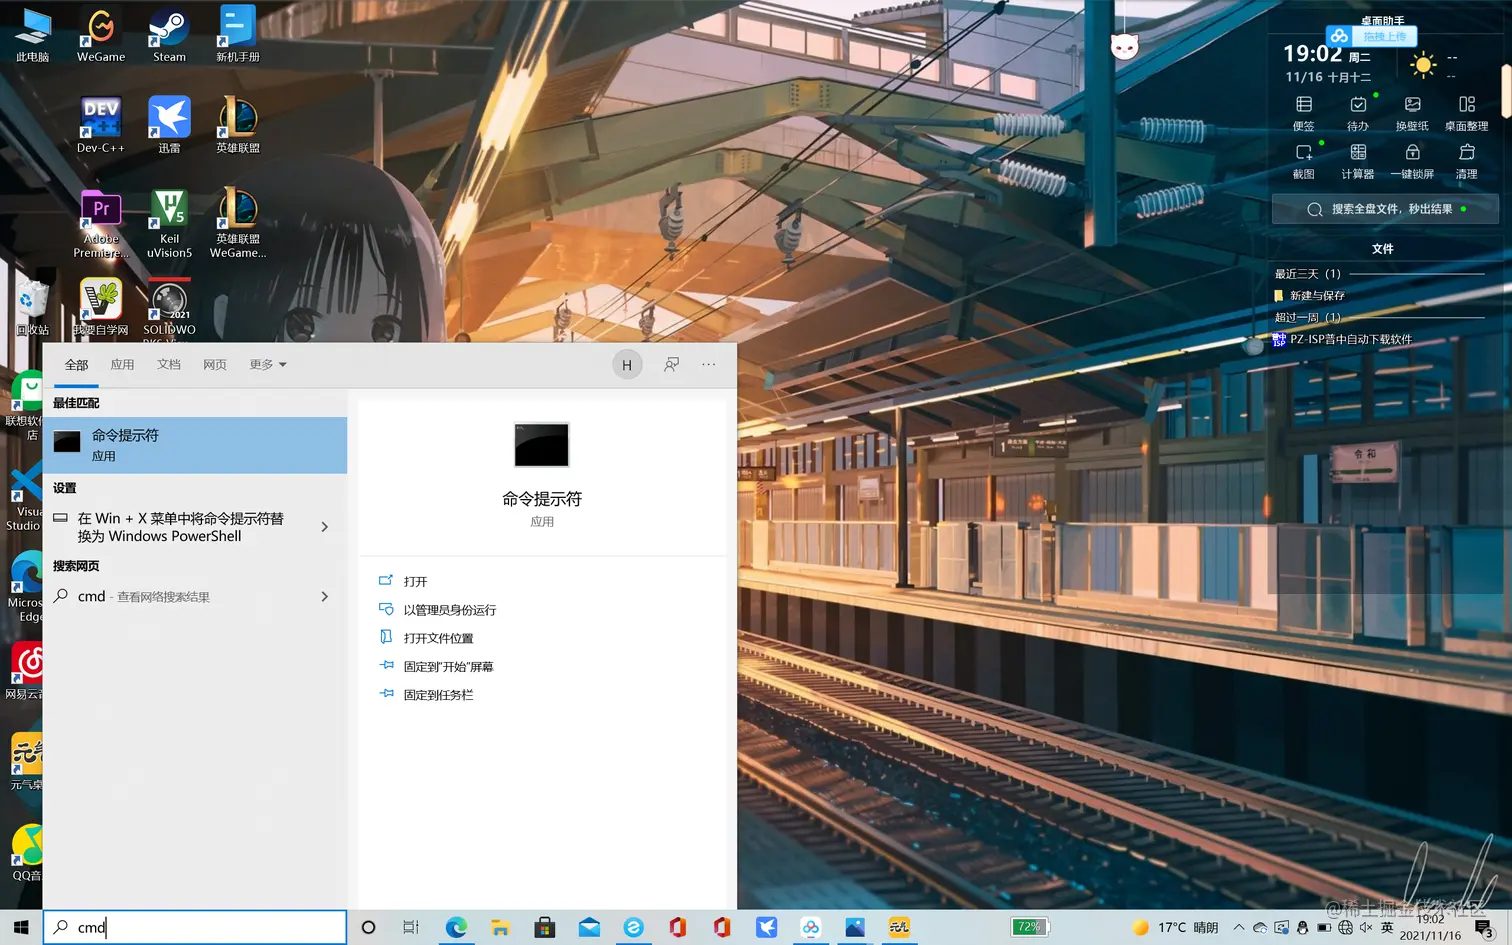The width and height of the screenshot is (1512, 945).
Task: Select the Adobe Premiere desktop icon
Action: (101, 223)
